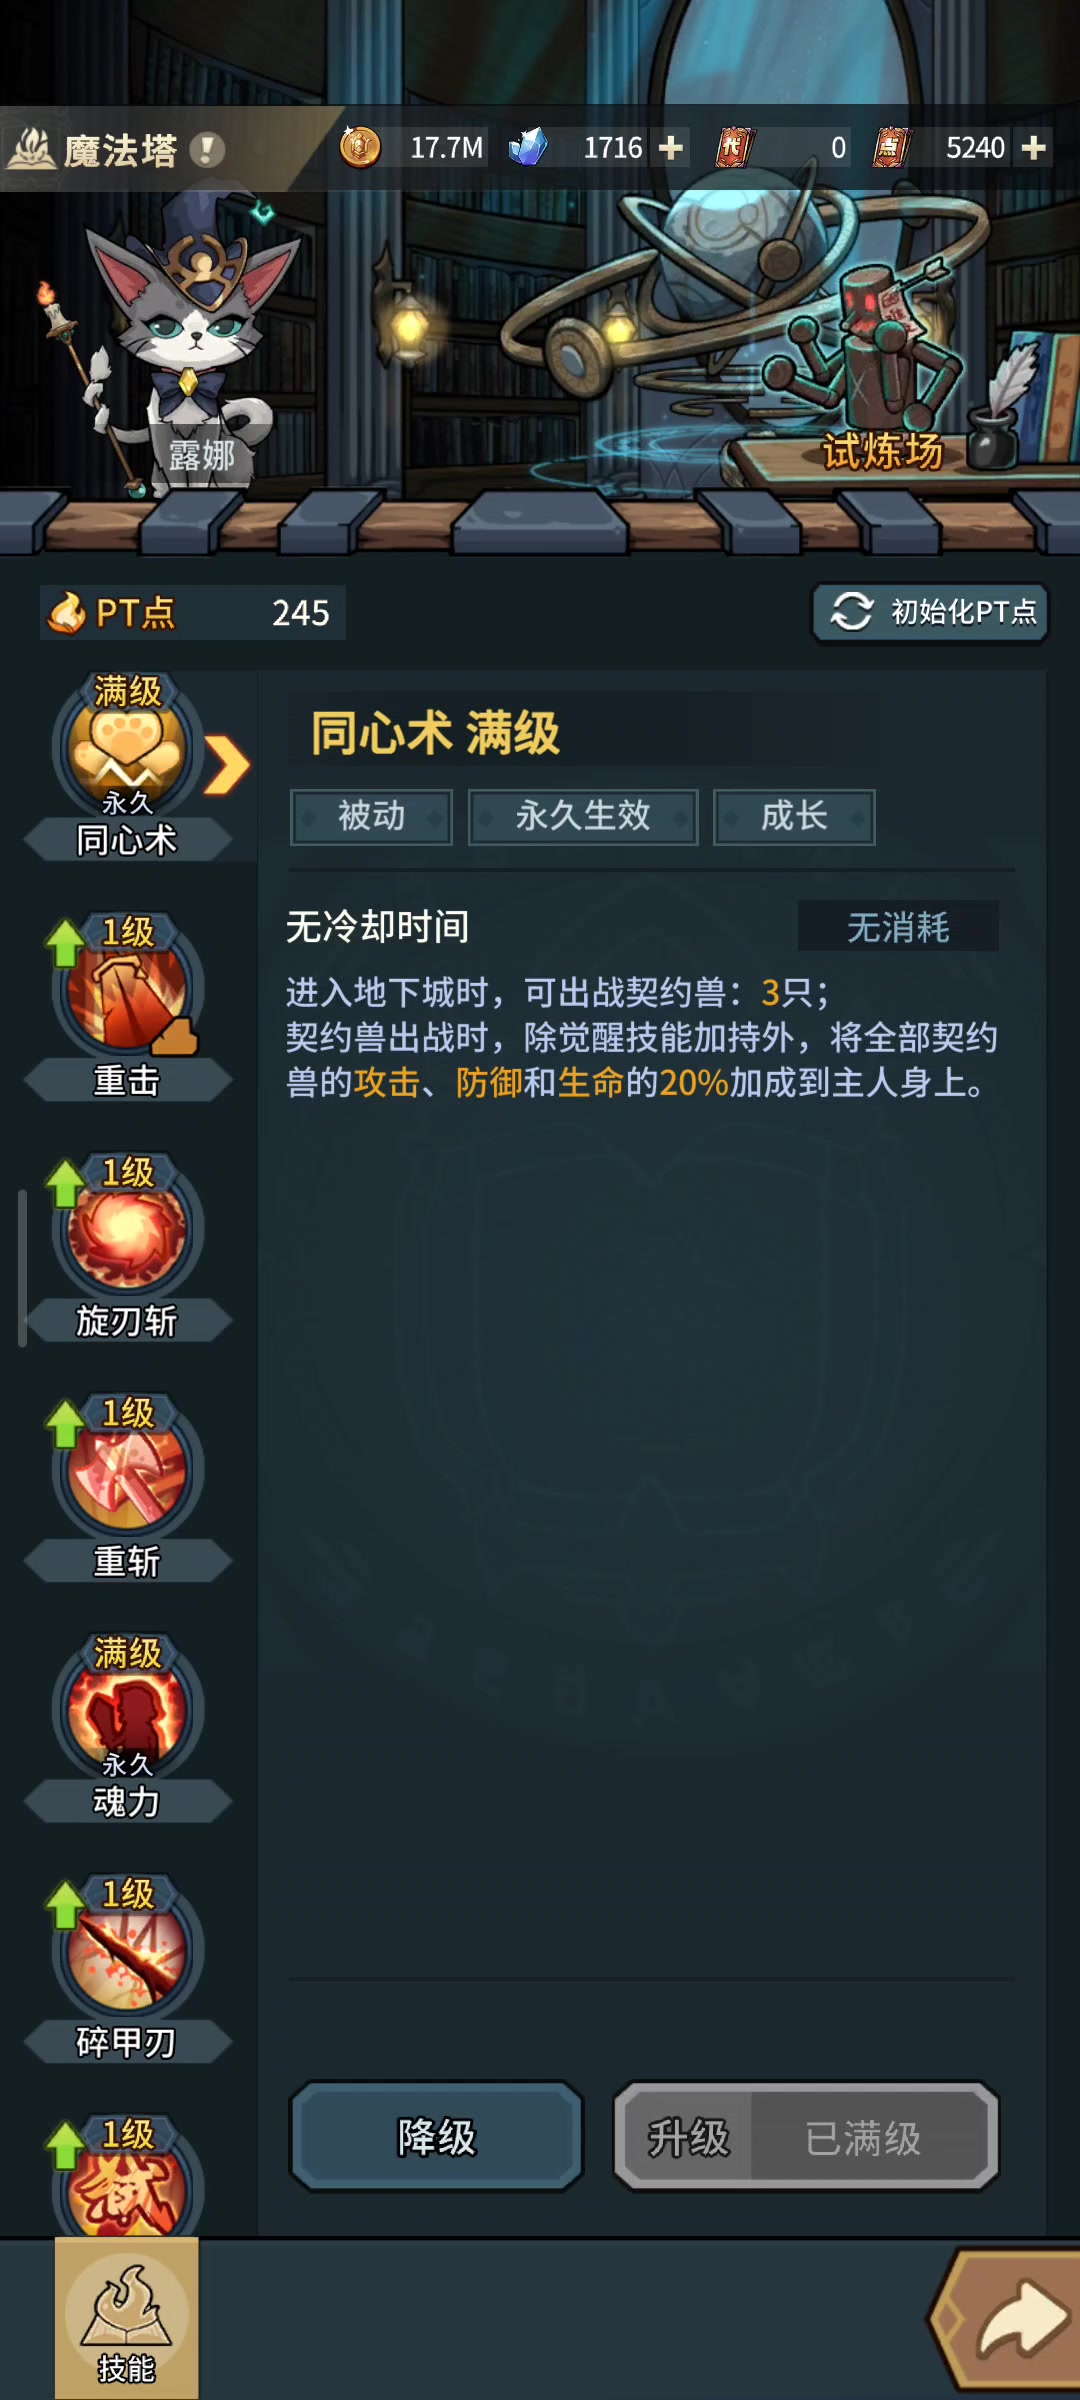Click the skill list scrollbar

click(x=22, y=1268)
